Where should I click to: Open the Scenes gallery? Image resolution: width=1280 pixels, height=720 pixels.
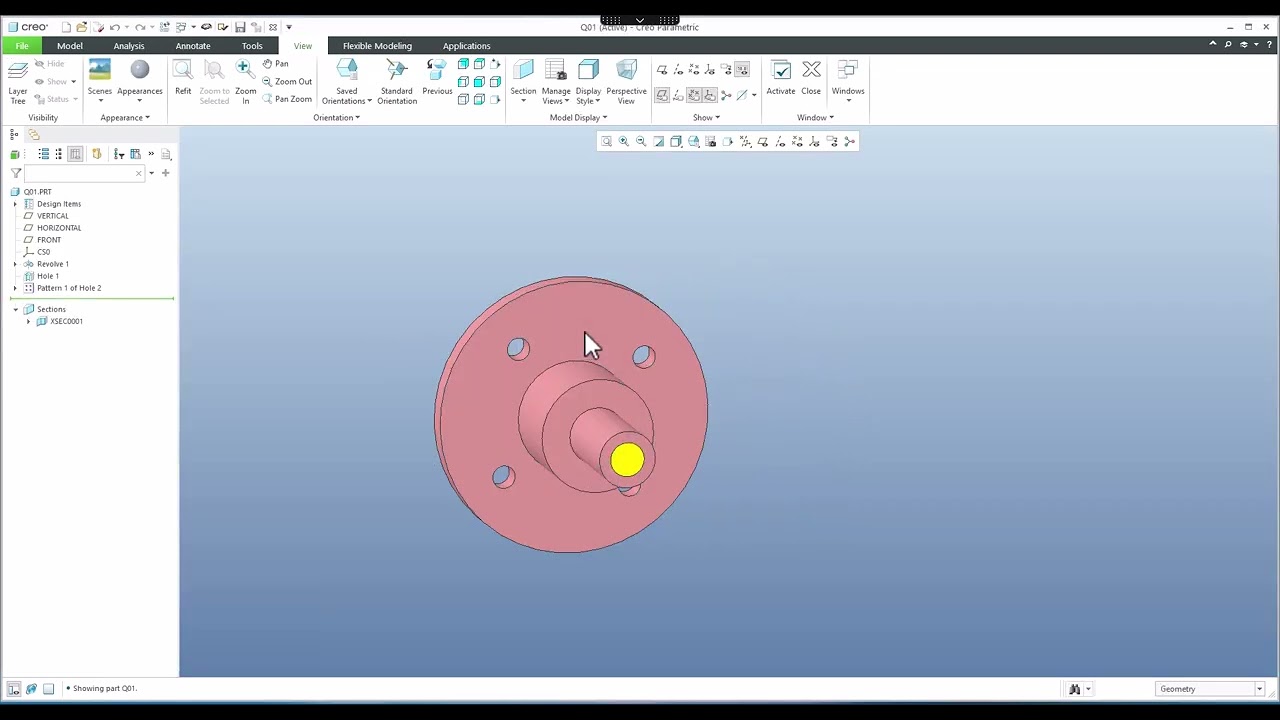(x=99, y=82)
